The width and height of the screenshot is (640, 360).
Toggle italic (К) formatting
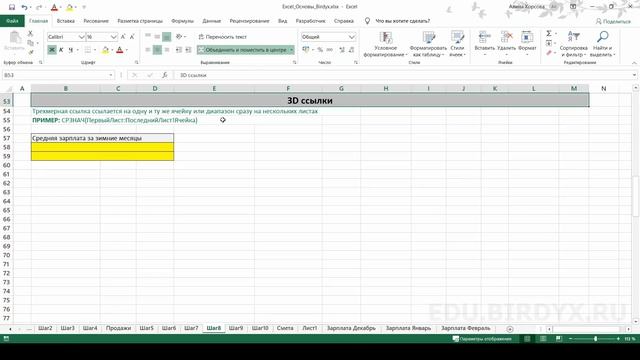point(61,50)
